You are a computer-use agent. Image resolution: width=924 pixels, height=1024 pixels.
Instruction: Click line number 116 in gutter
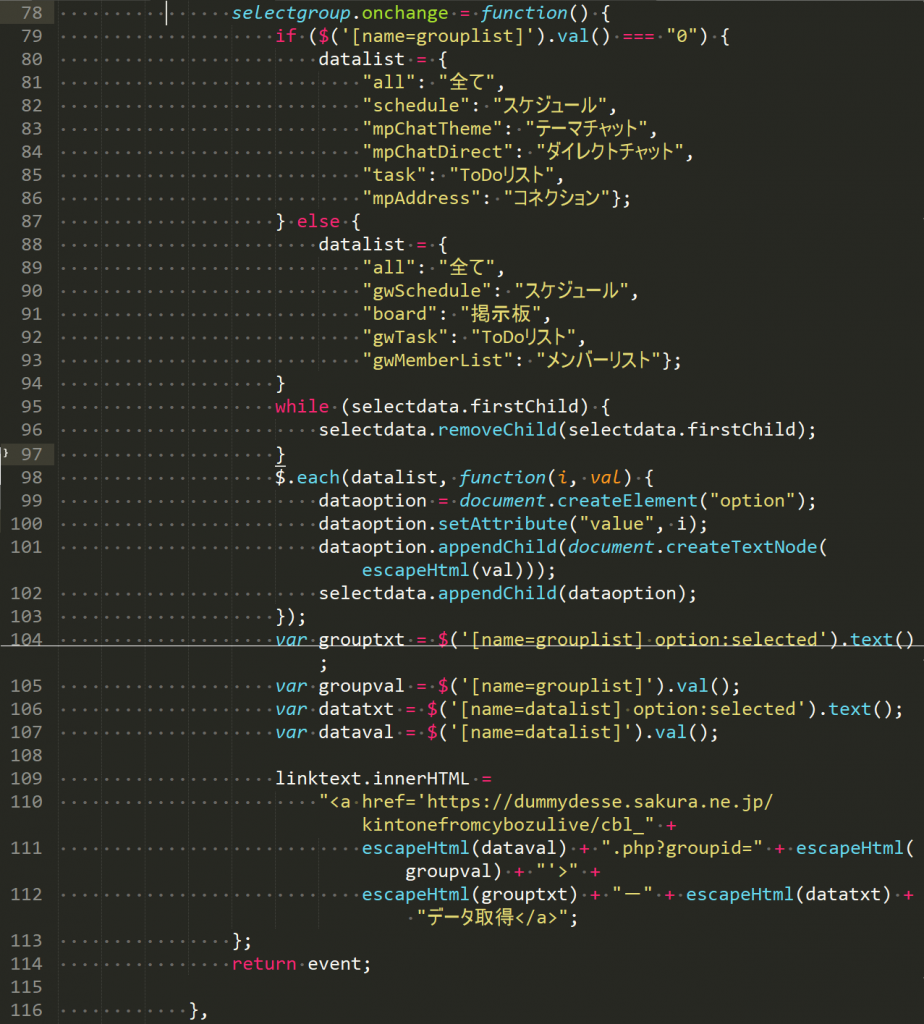(26, 1010)
